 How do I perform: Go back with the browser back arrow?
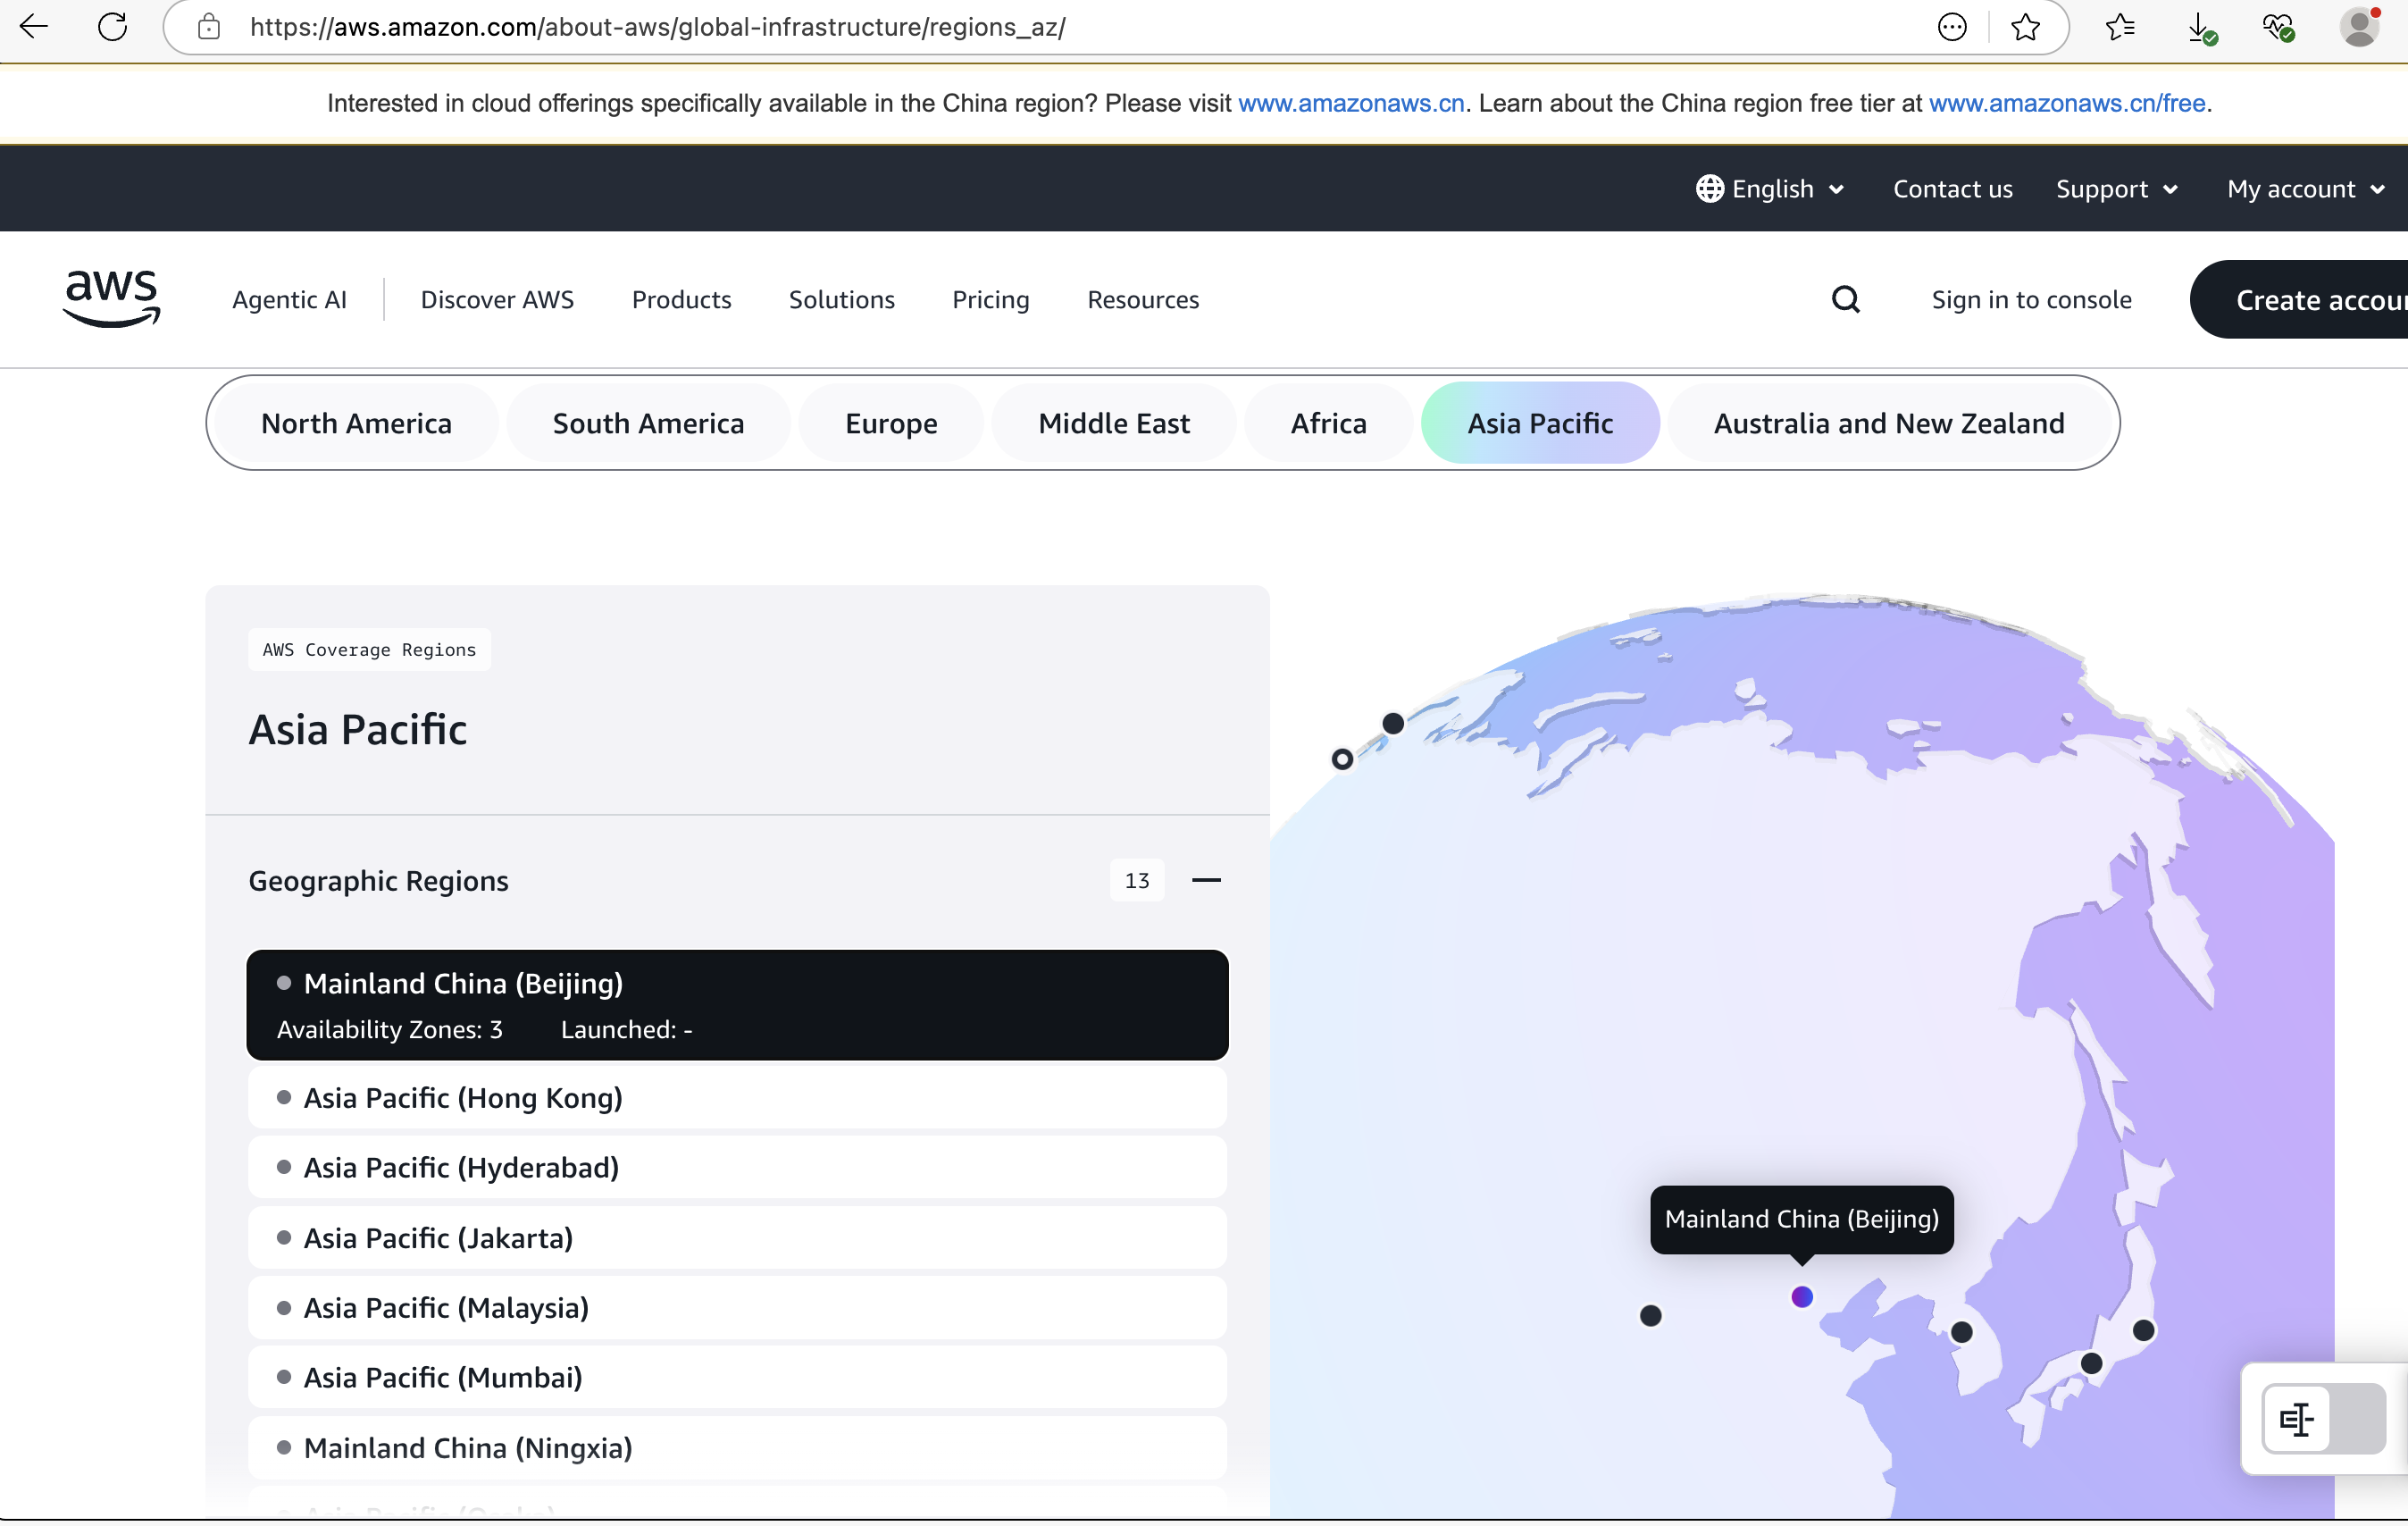pyautogui.click(x=34, y=27)
